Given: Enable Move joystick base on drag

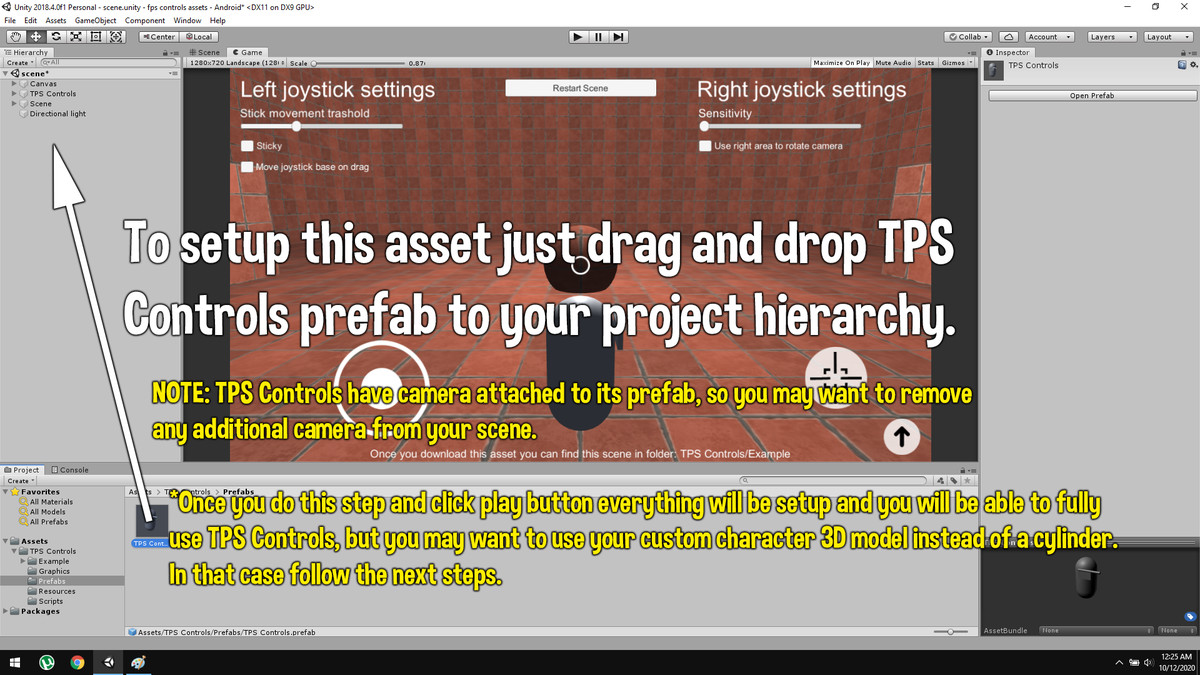Looking at the screenshot, I should [x=247, y=167].
